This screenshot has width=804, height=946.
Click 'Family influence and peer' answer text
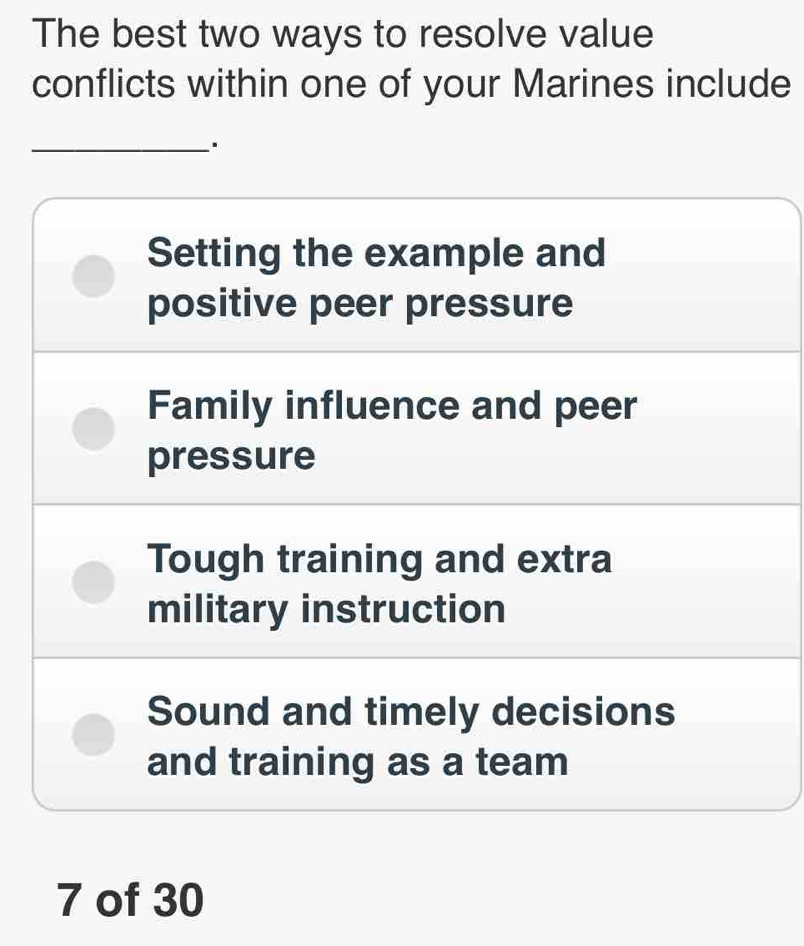tap(392, 407)
